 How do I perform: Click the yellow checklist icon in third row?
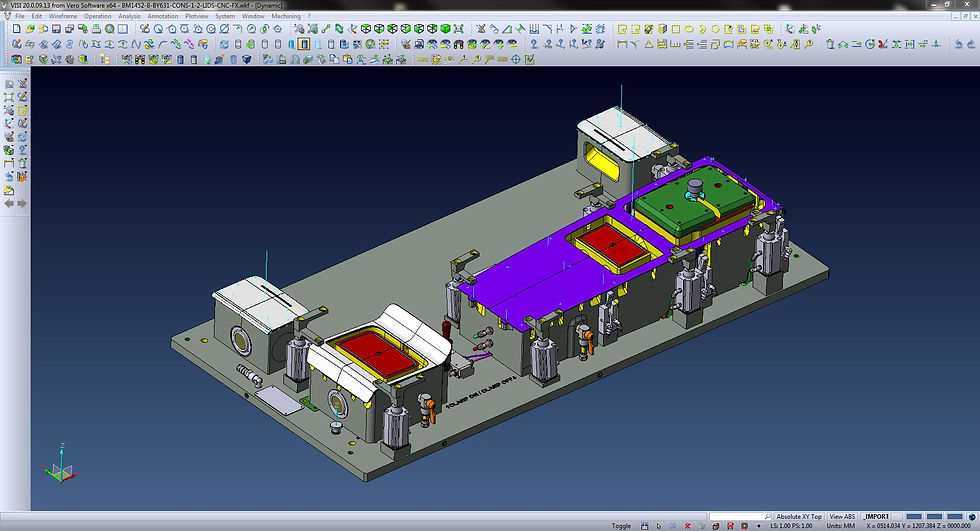click(529, 59)
